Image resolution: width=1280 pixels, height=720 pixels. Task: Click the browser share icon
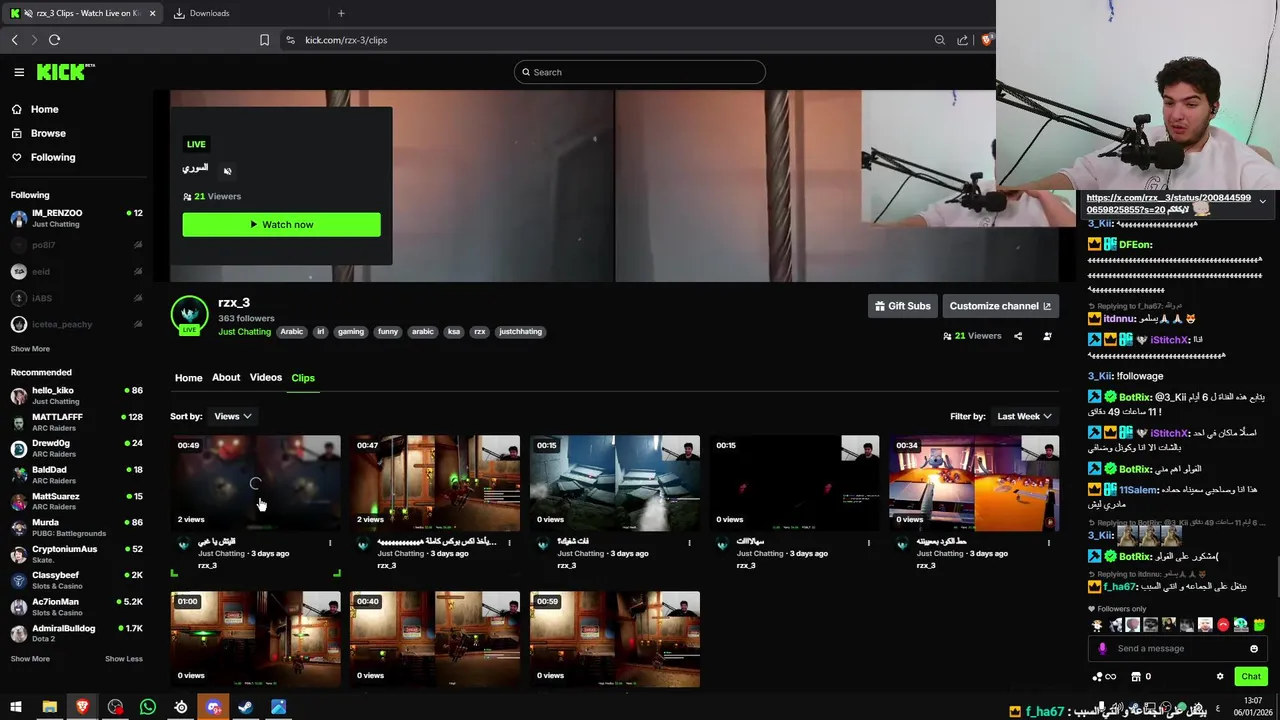[x=962, y=40]
